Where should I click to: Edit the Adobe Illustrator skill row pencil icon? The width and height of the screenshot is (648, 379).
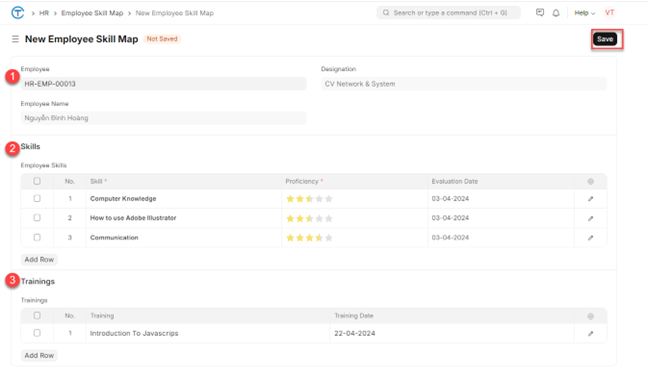tap(591, 218)
